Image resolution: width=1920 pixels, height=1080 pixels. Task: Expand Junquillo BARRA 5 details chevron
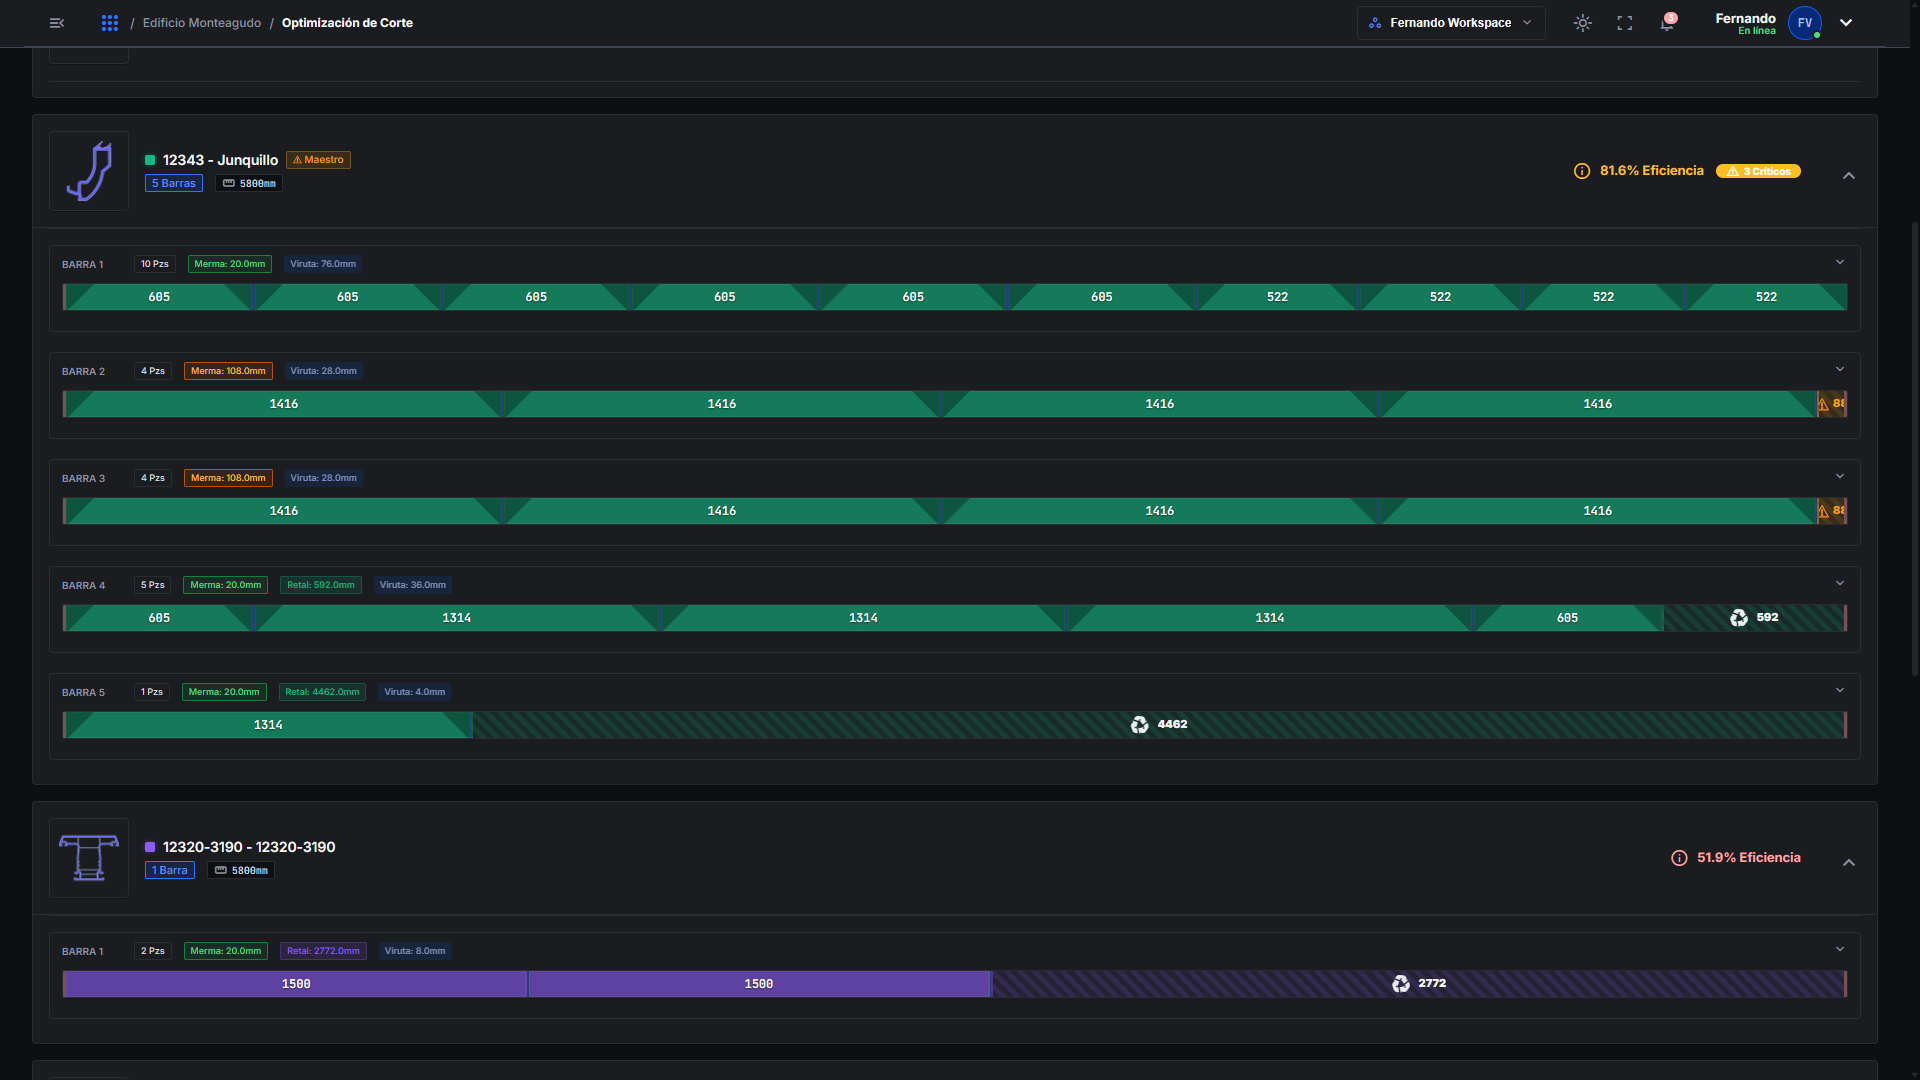click(x=1840, y=690)
